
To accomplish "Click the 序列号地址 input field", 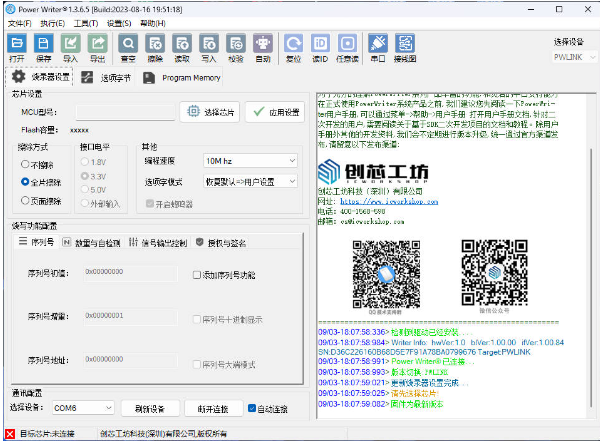I will coord(131,361).
